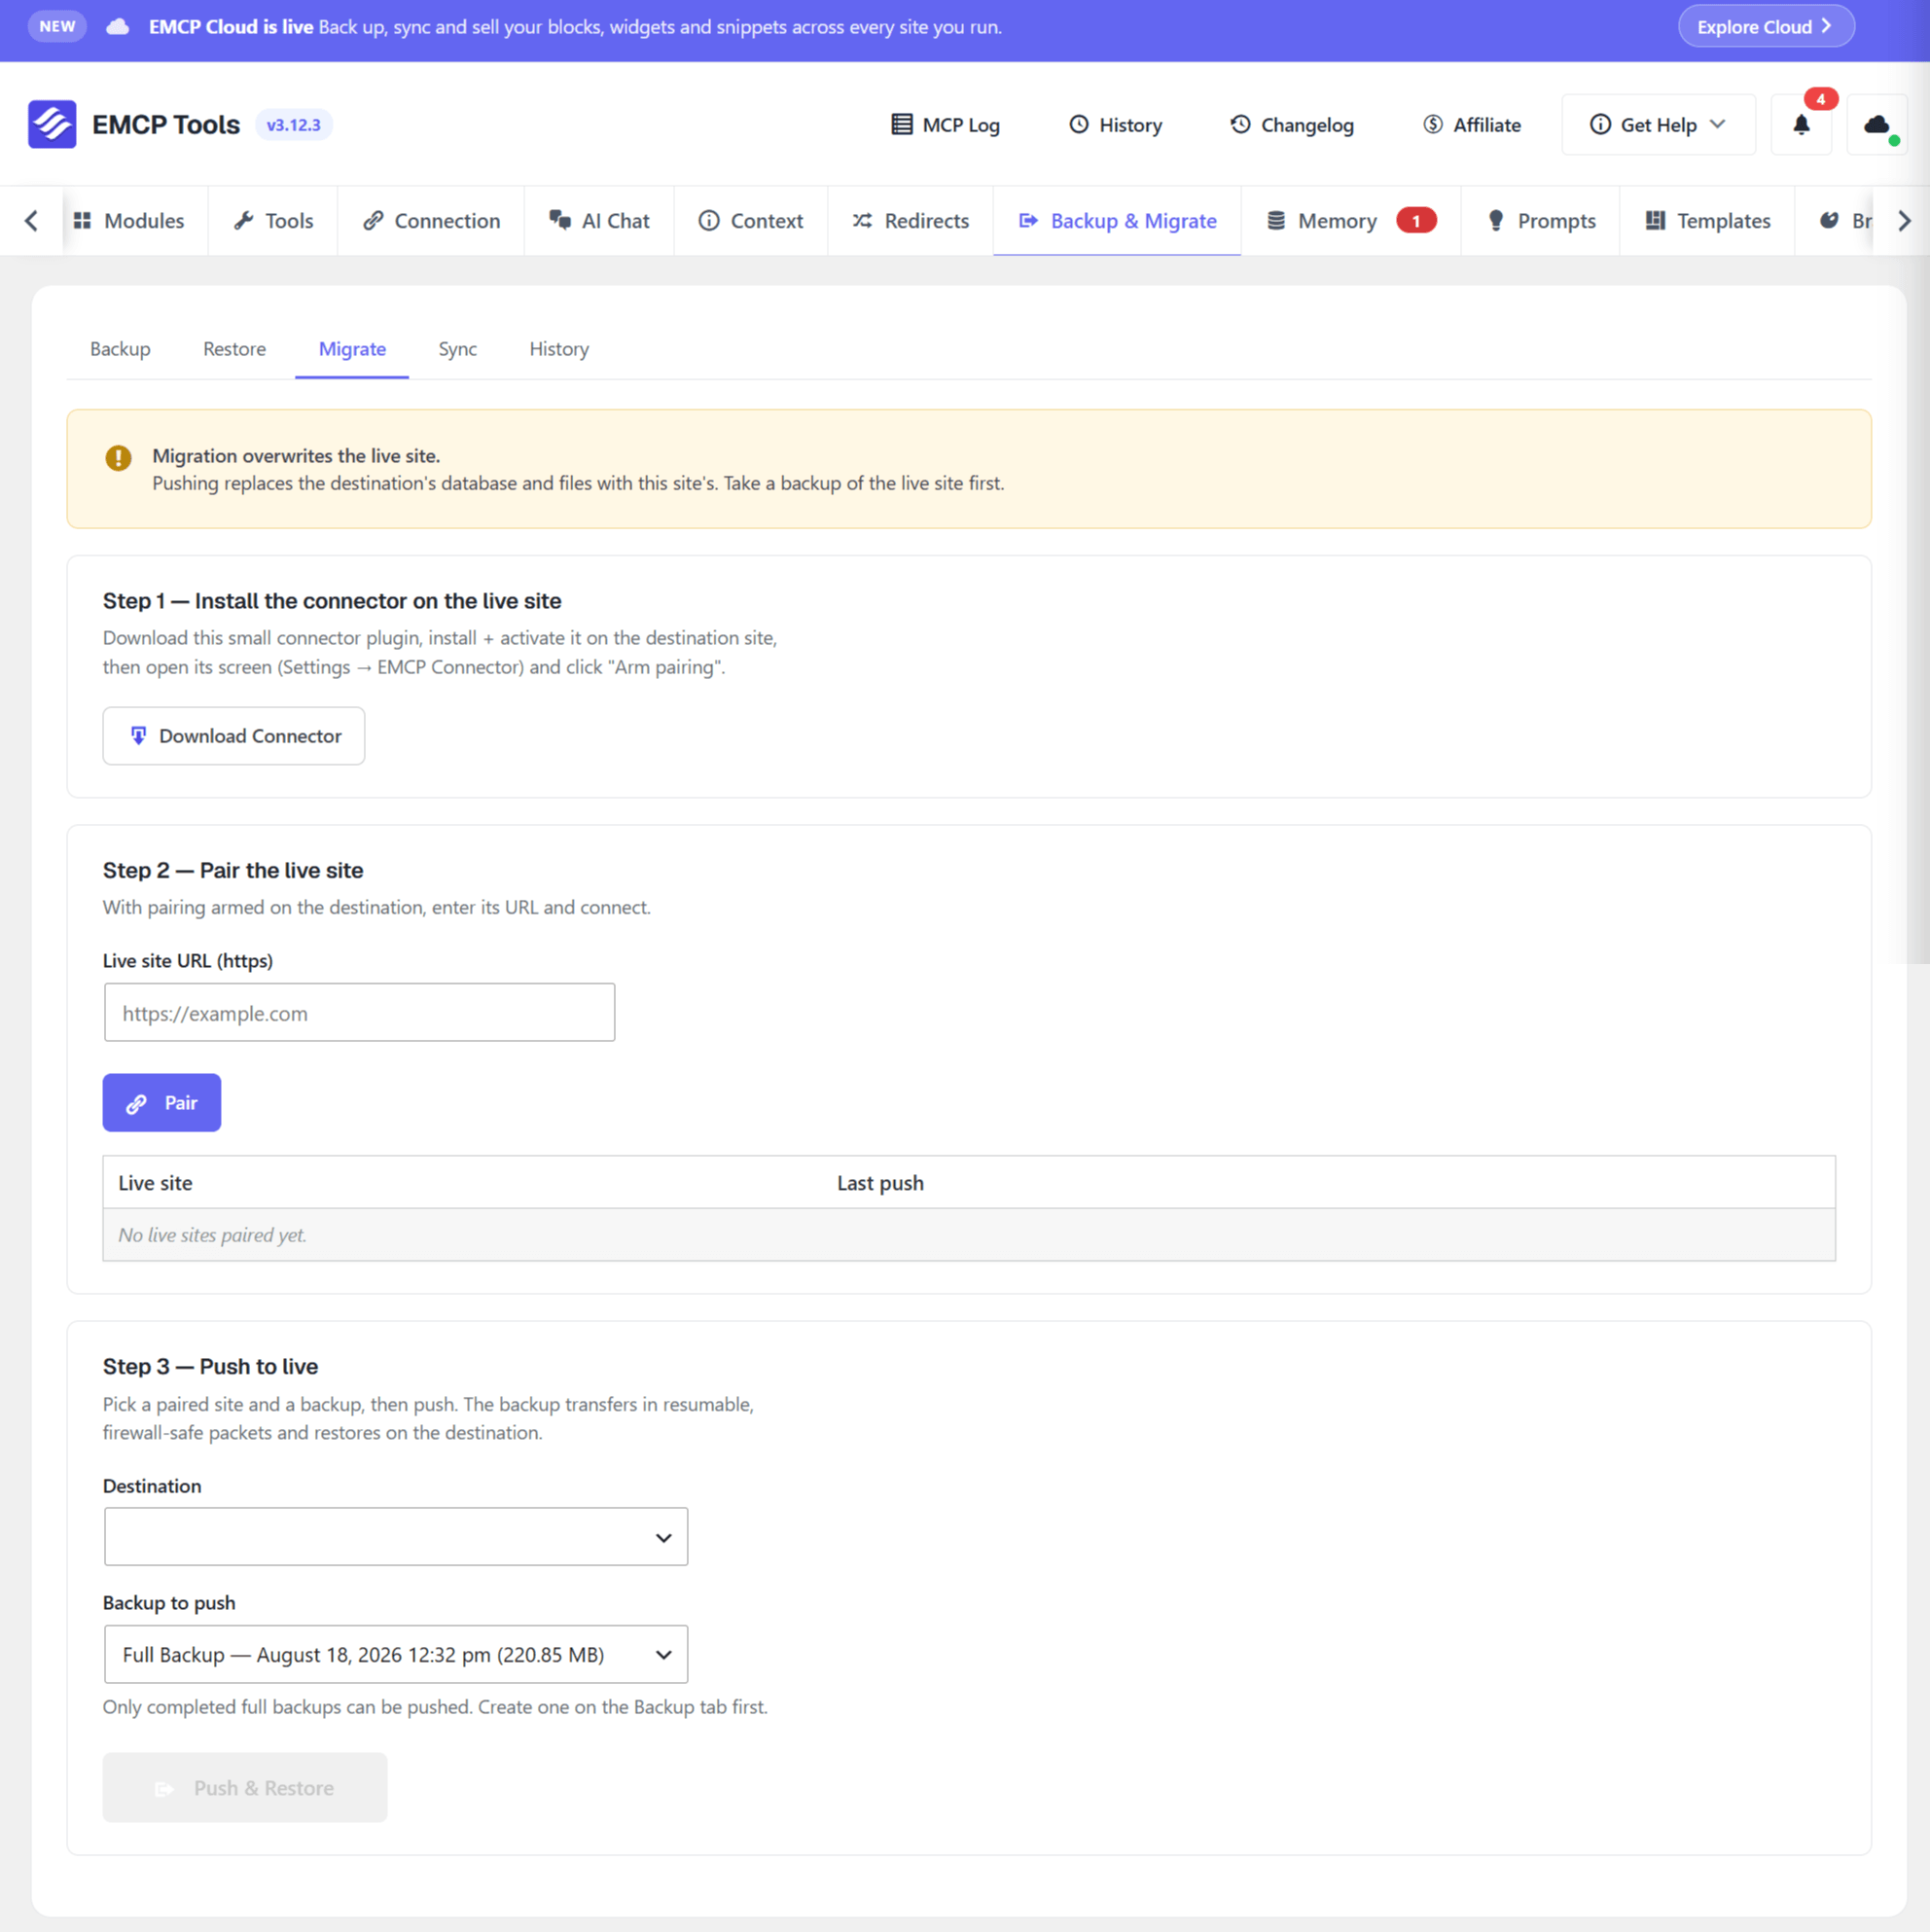Image resolution: width=1930 pixels, height=1932 pixels.
Task: Open the Connection tab
Action: (x=431, y=220)
